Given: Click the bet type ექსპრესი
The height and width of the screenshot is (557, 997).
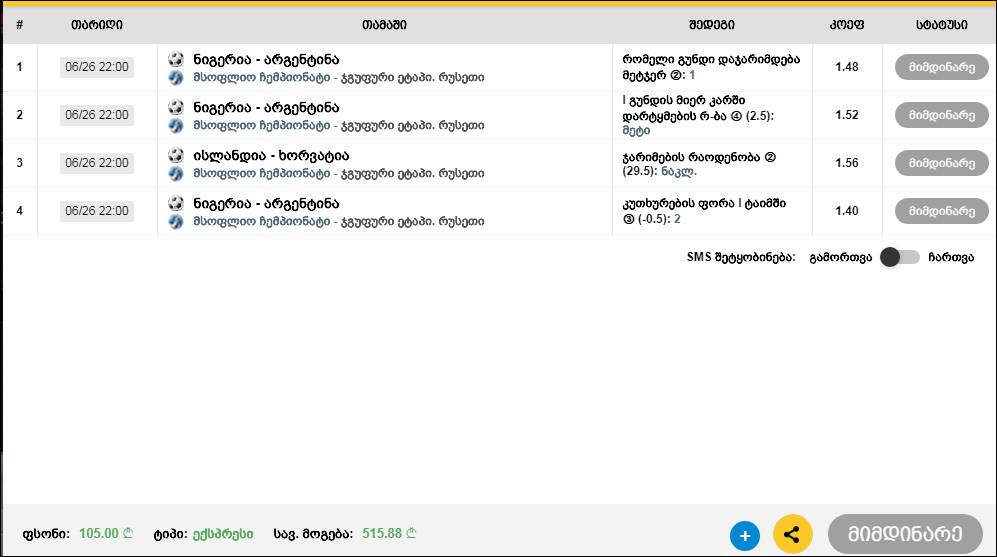Looking at the screenshot, I should (x=223, y=534).
